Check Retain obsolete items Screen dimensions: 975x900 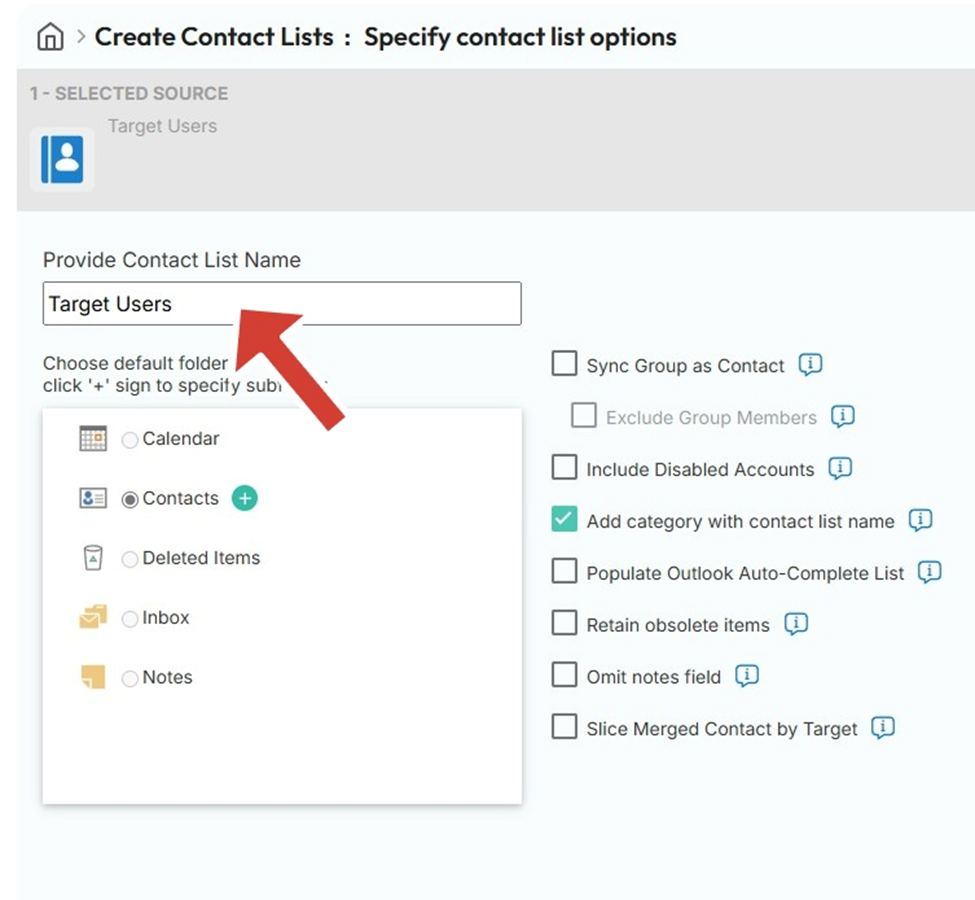click(x=564, y=623)
